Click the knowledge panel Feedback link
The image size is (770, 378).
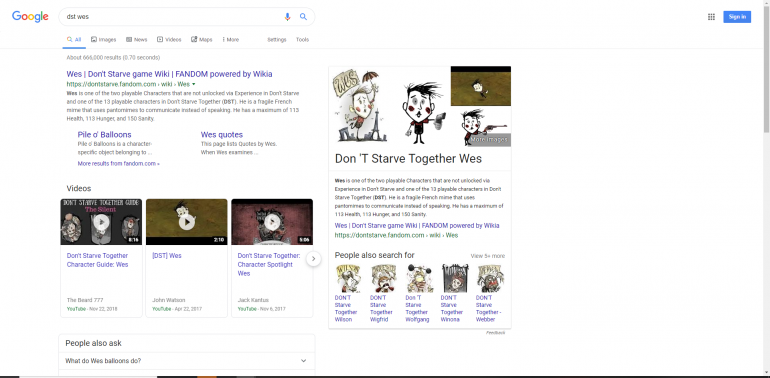495,333
